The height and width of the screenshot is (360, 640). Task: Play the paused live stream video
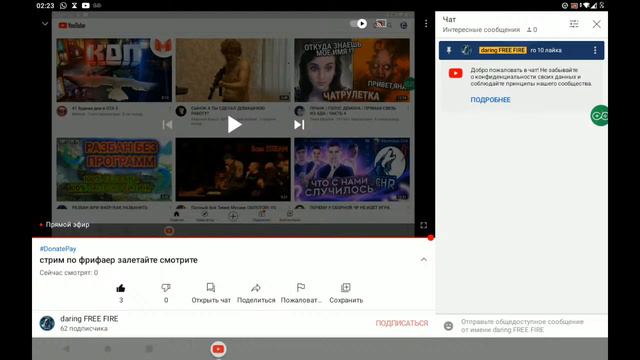(x=234, y=124)
